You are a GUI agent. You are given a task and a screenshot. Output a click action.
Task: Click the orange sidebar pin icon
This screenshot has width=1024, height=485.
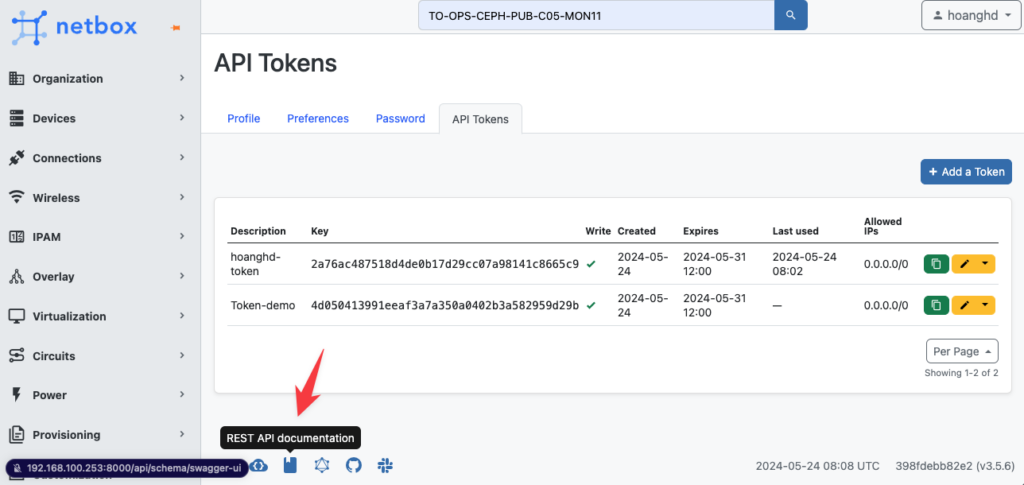175,27
